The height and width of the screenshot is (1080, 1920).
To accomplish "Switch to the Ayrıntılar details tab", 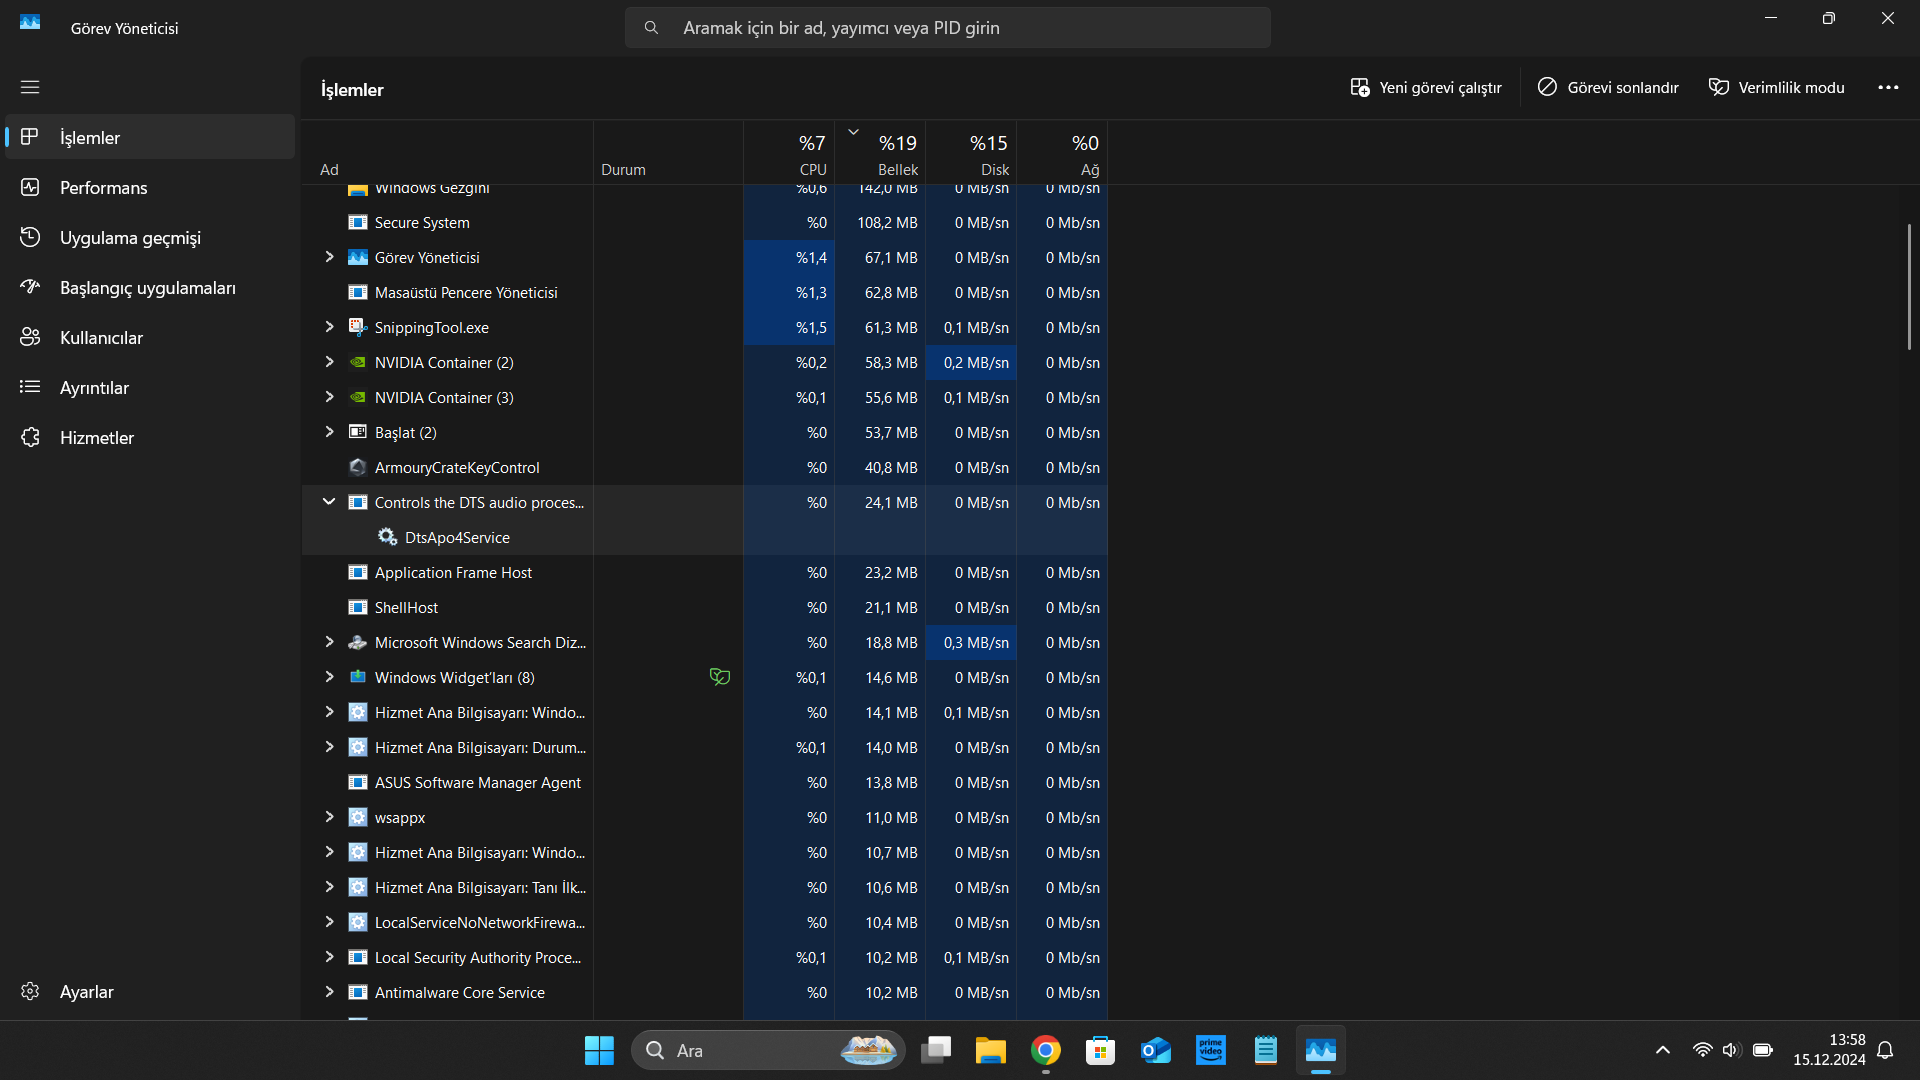I will point(94,387).
